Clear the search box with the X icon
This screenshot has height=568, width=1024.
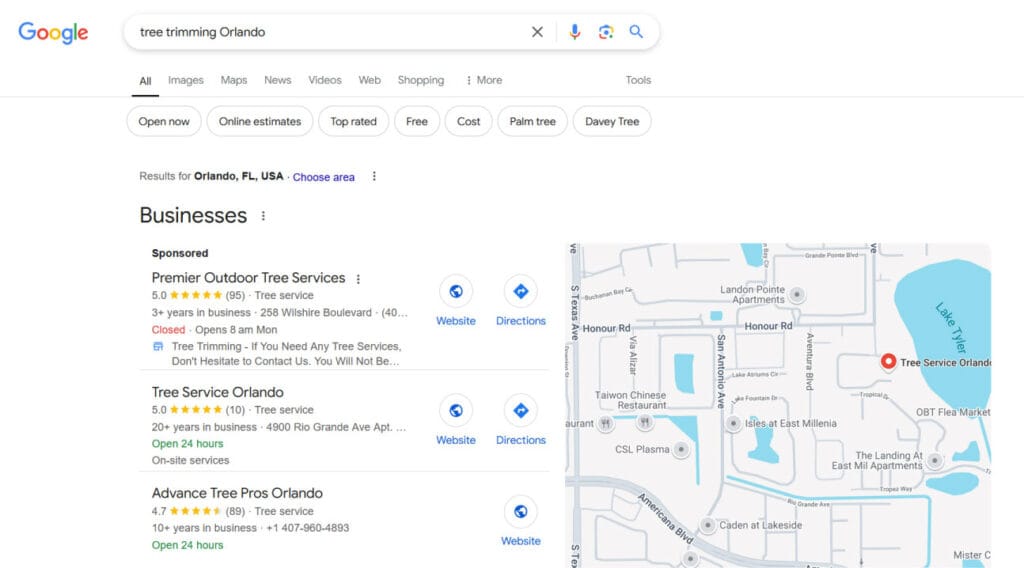(x=537, y=32)
